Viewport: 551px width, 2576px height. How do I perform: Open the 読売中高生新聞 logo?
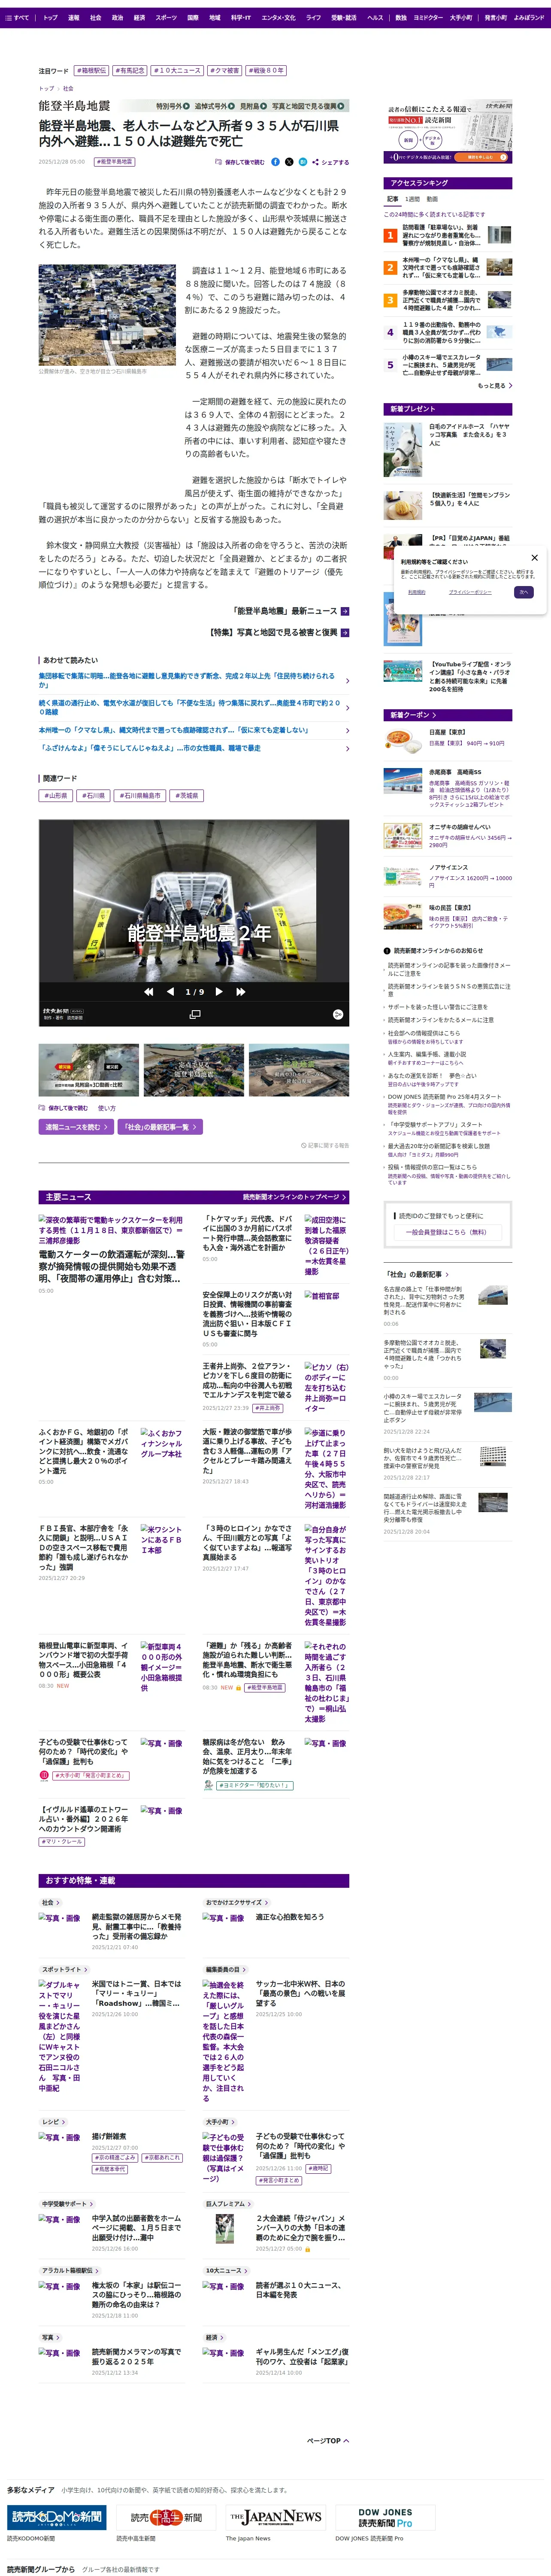coord(166,2518)
